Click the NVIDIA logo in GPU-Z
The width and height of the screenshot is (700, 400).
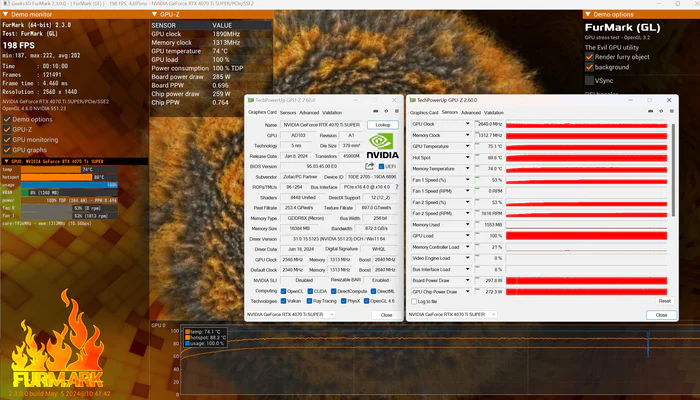coord(382,146)
